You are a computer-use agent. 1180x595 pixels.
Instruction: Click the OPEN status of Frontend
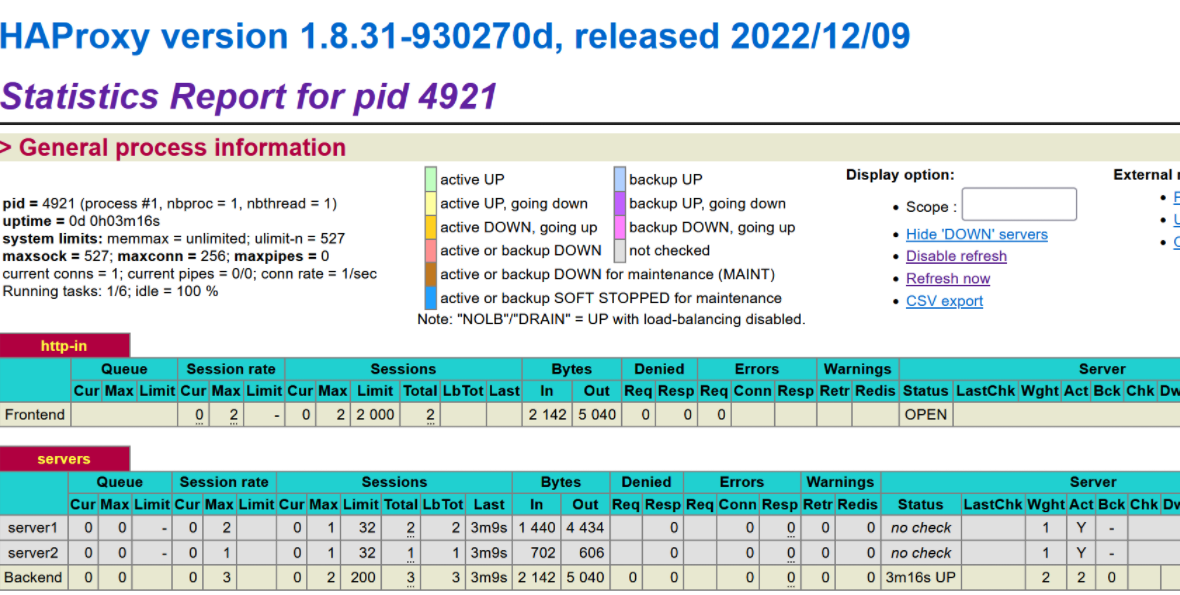pos(926,414)
